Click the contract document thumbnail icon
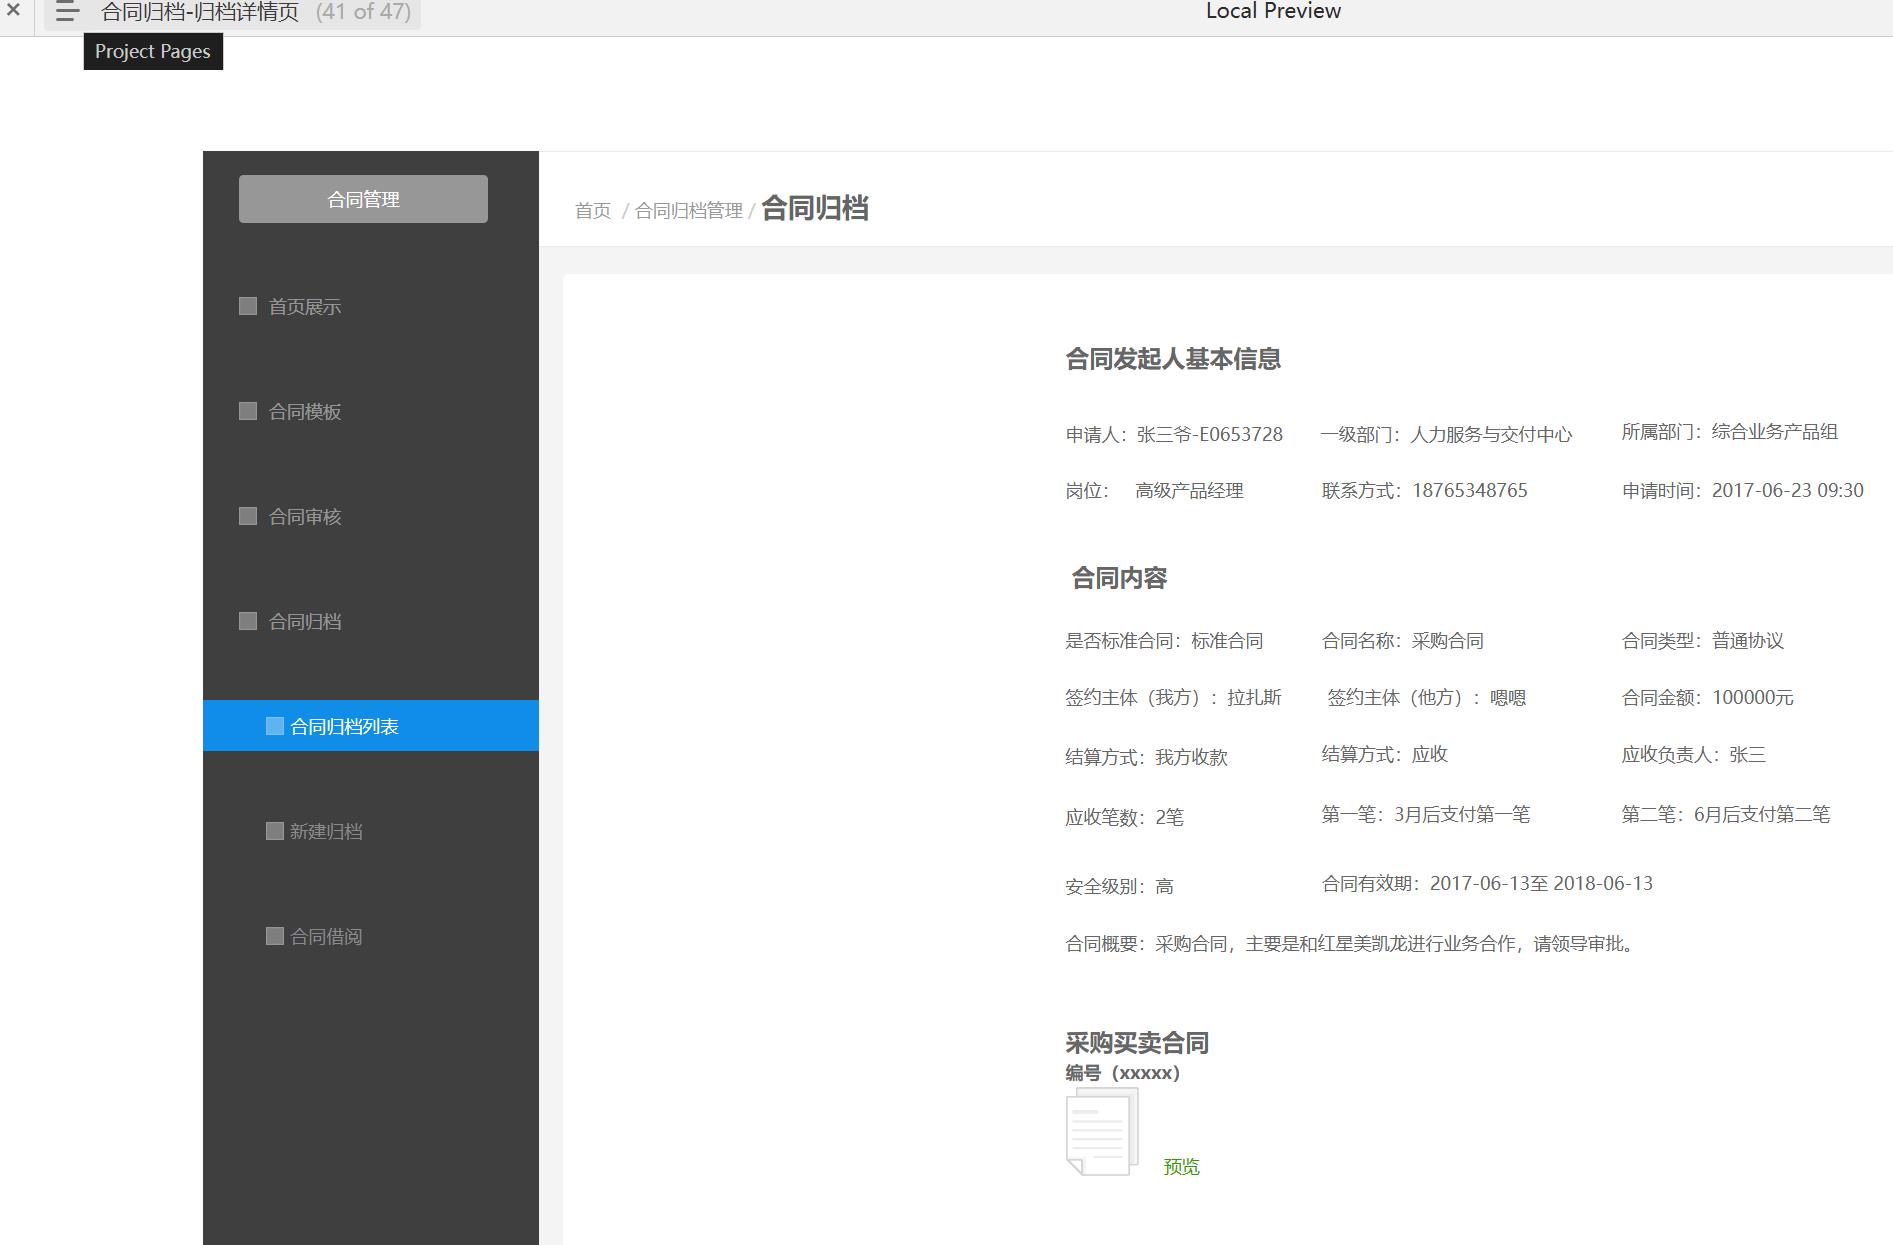This screenshot has width=1893, height=1245. [x=1102, y=1132]
